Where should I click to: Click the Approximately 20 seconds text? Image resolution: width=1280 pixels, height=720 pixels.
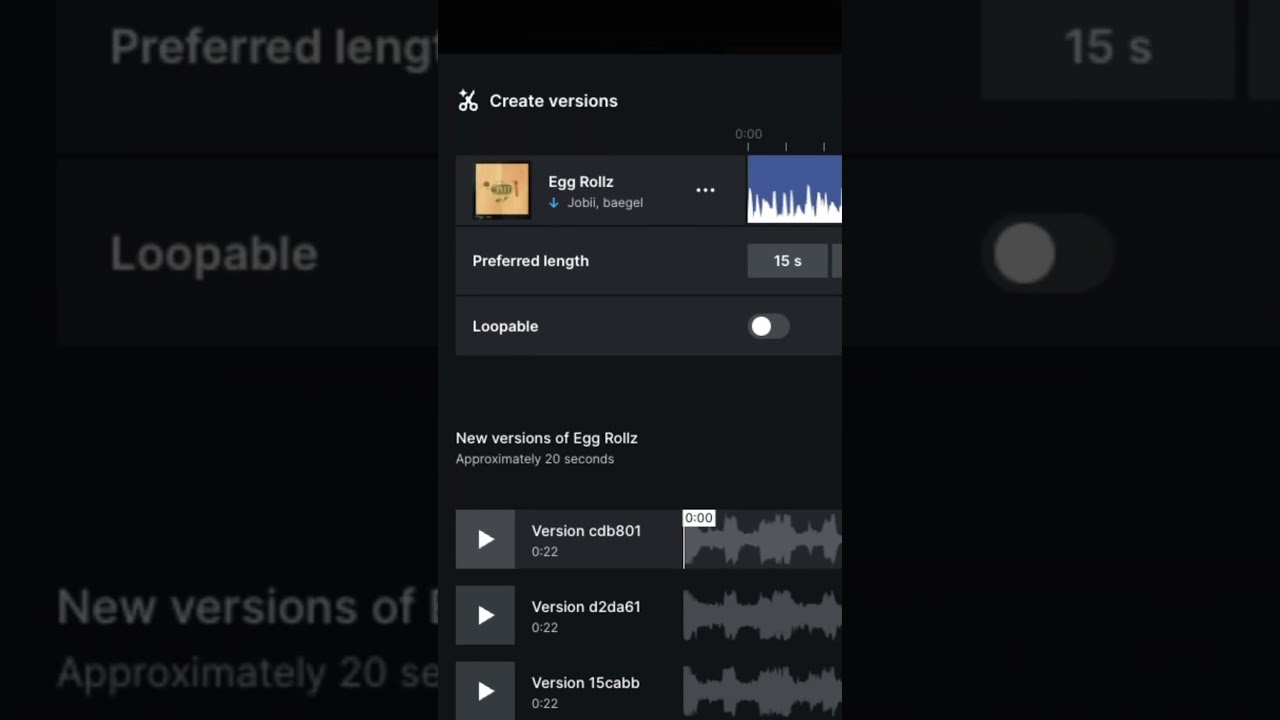coord(535,459)
